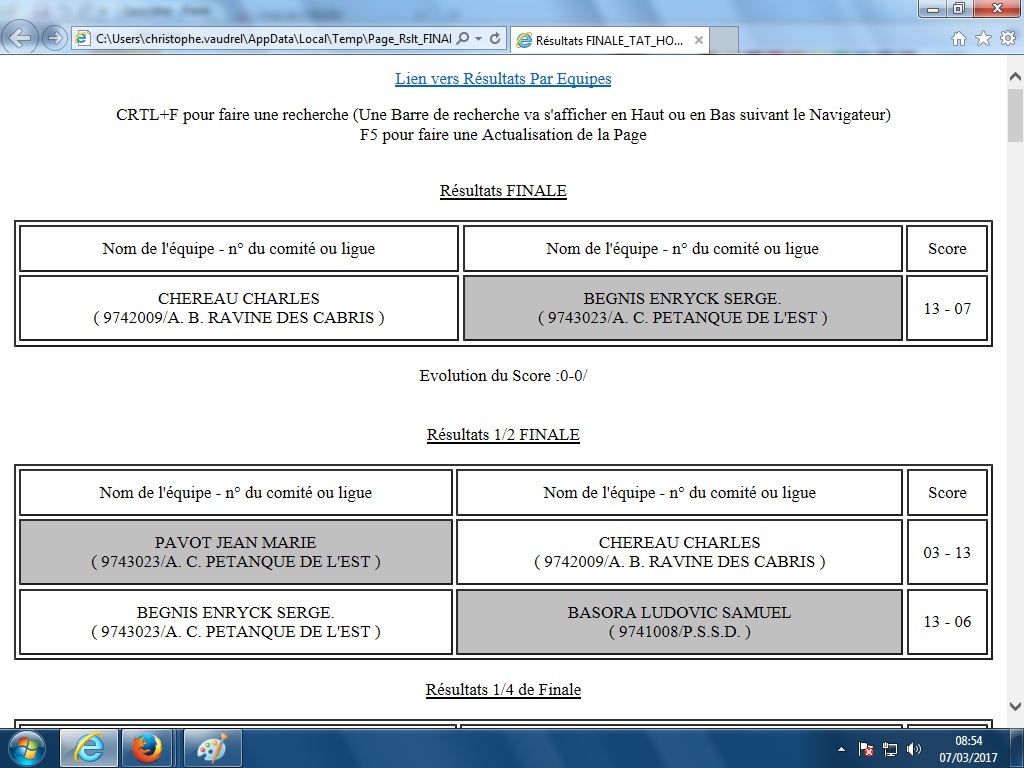Show hidden system tray icons
The image size is (1024, 768).
841,749
